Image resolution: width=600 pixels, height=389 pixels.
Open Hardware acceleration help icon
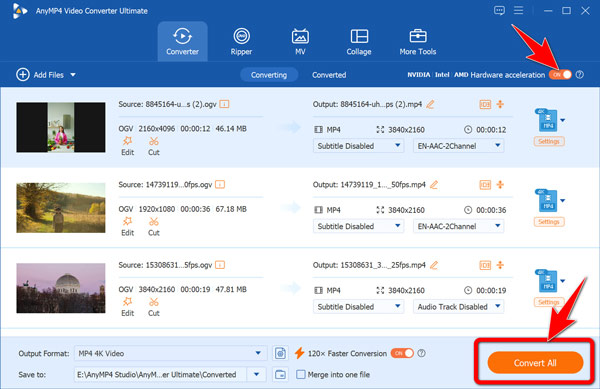coord(580,75)
